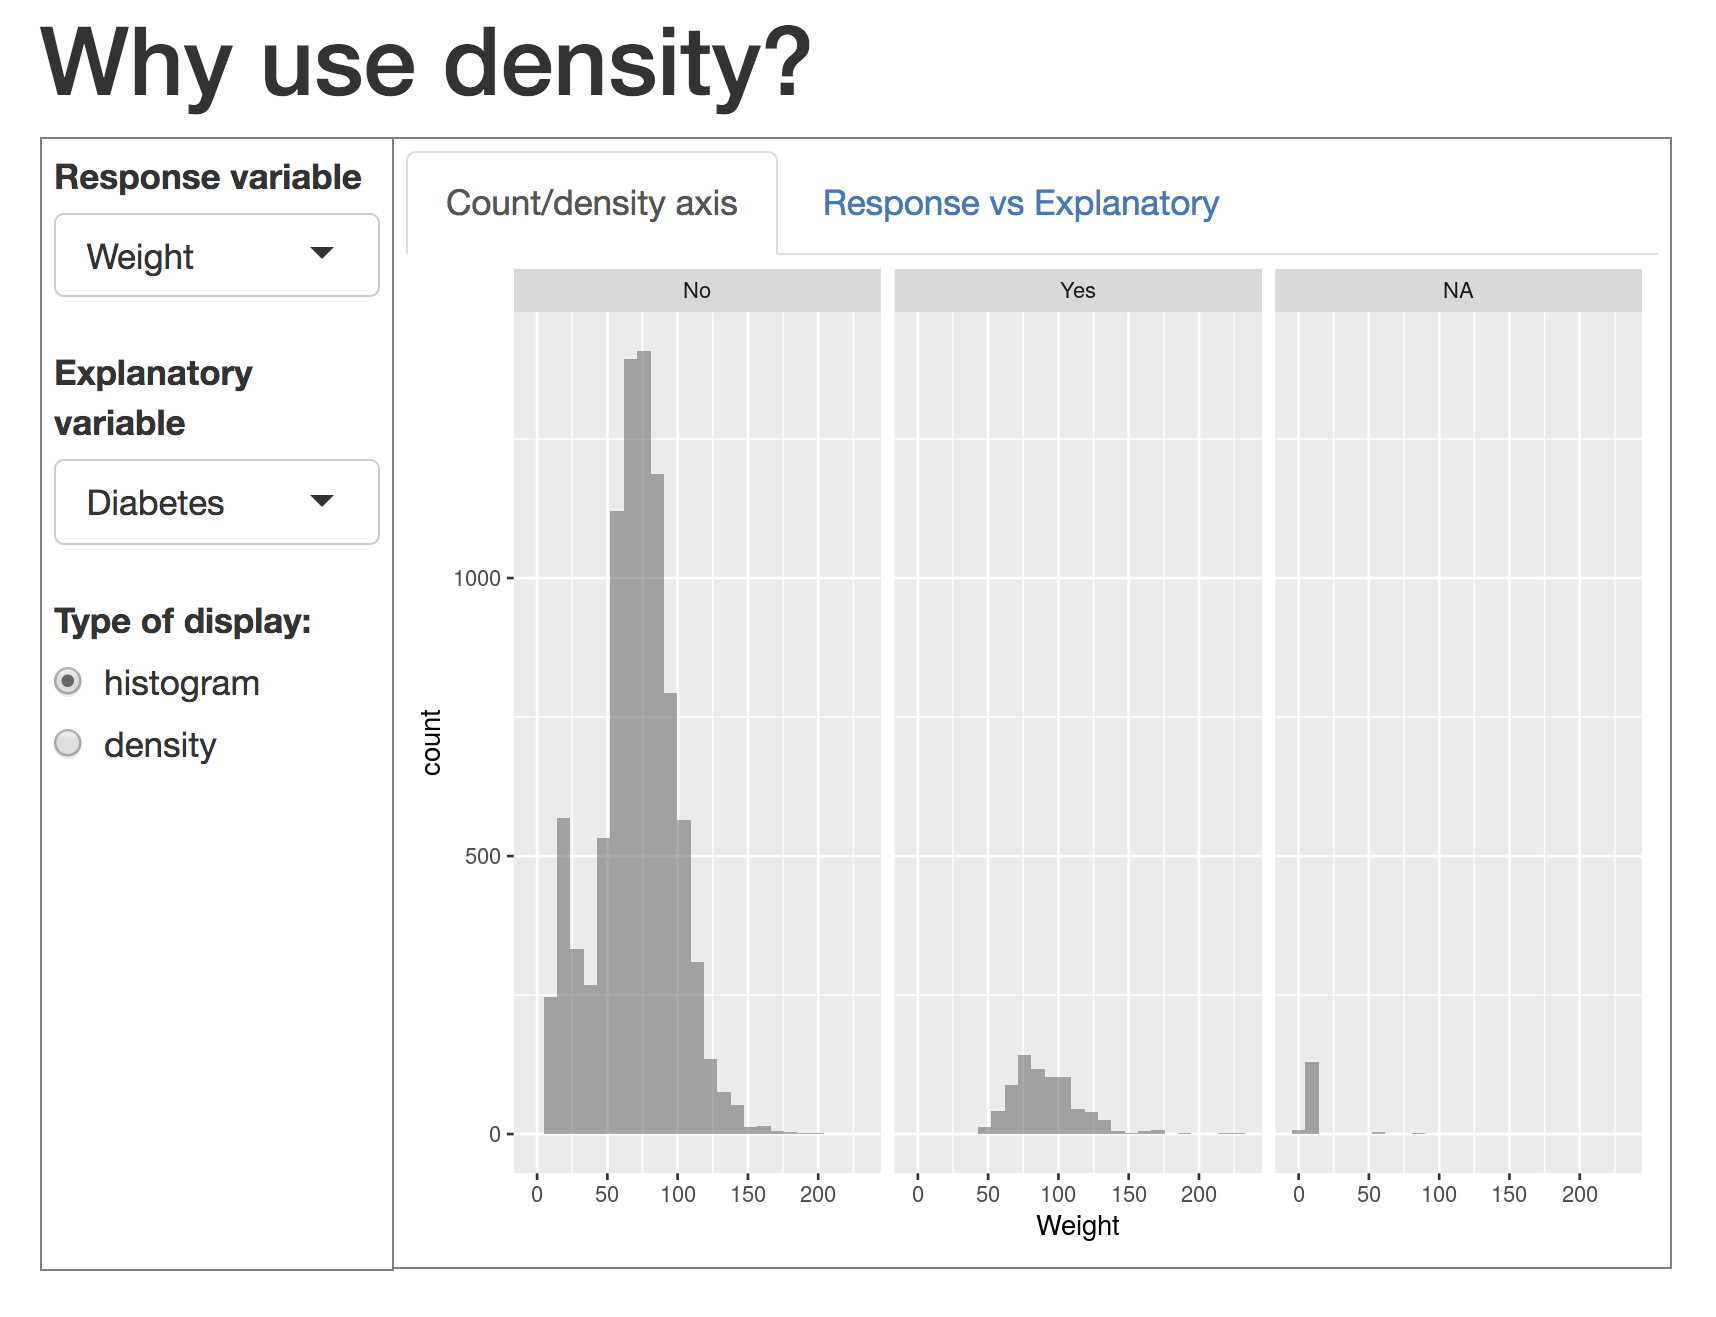Screen dimensions: 1716x1317
Task: Expand the Diabetes explanatory variable dropdown
Action: (216, 502)
